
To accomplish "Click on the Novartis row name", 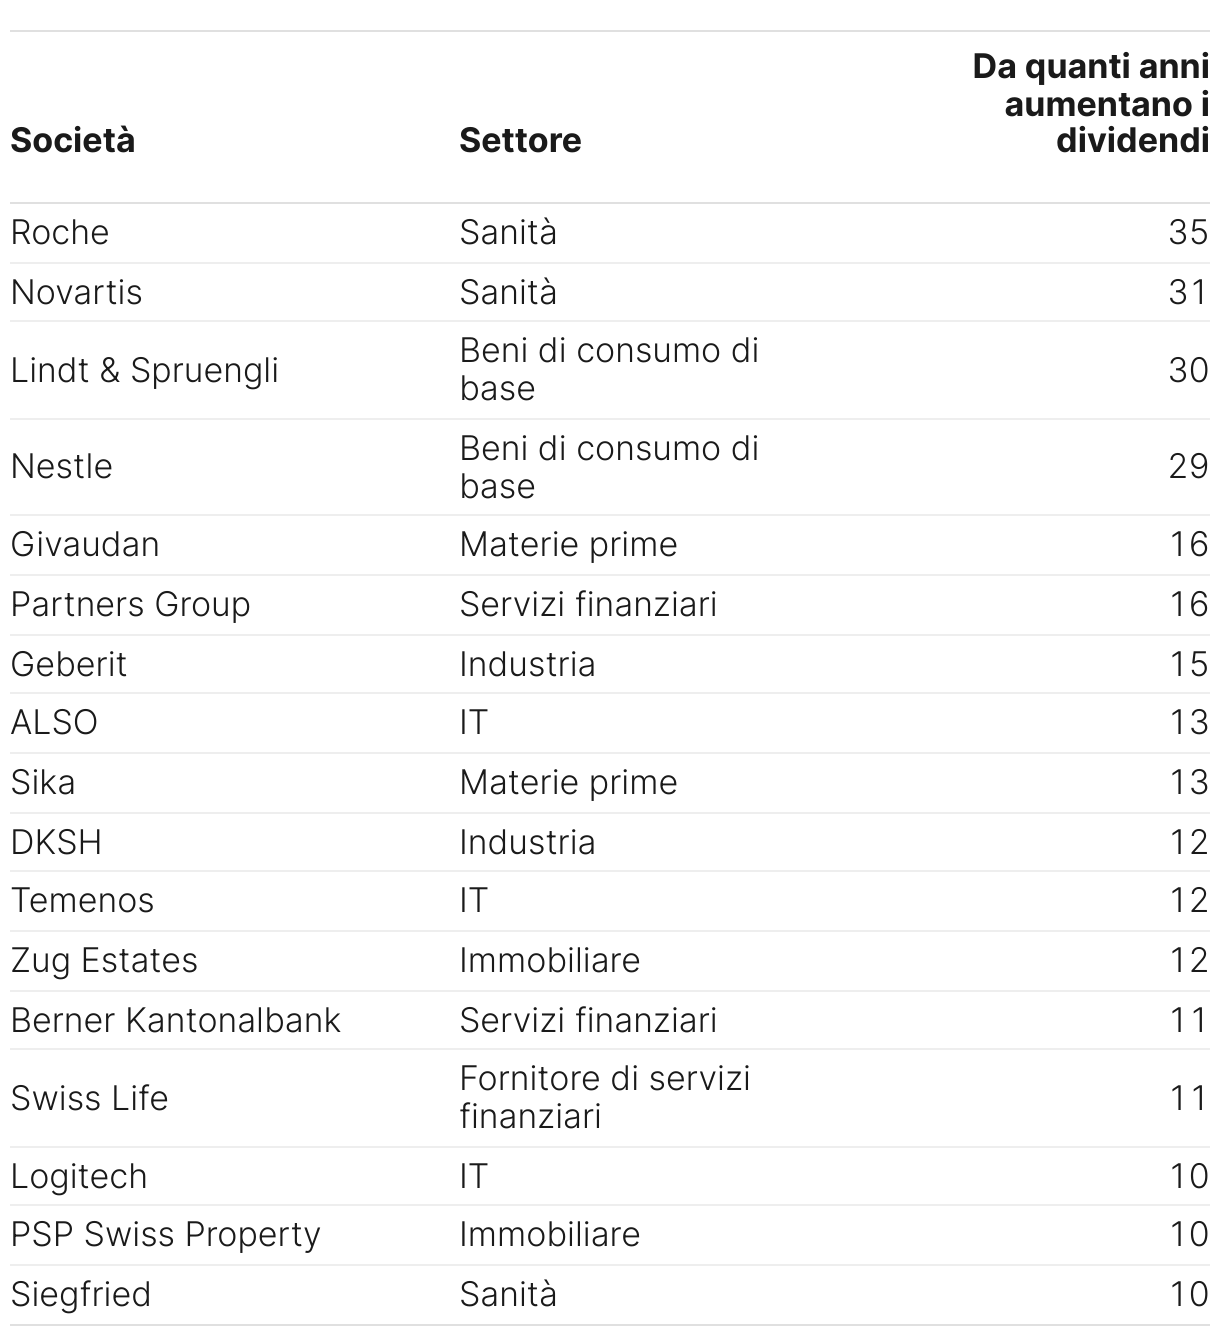I will [x=77, y=292].
